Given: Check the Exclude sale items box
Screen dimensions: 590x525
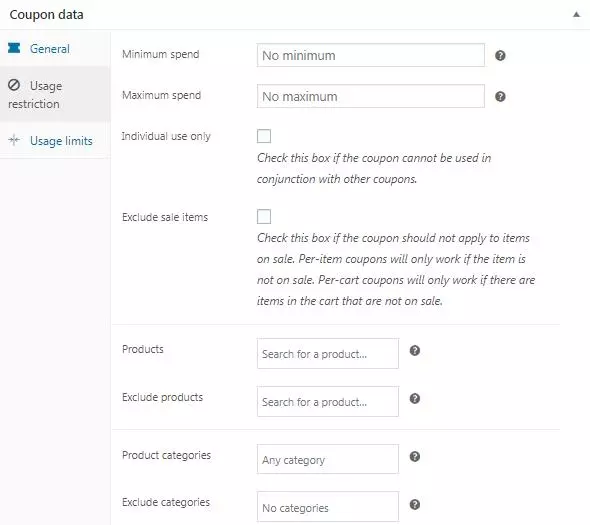Looking at the screenshot, I should click(264, 216).
